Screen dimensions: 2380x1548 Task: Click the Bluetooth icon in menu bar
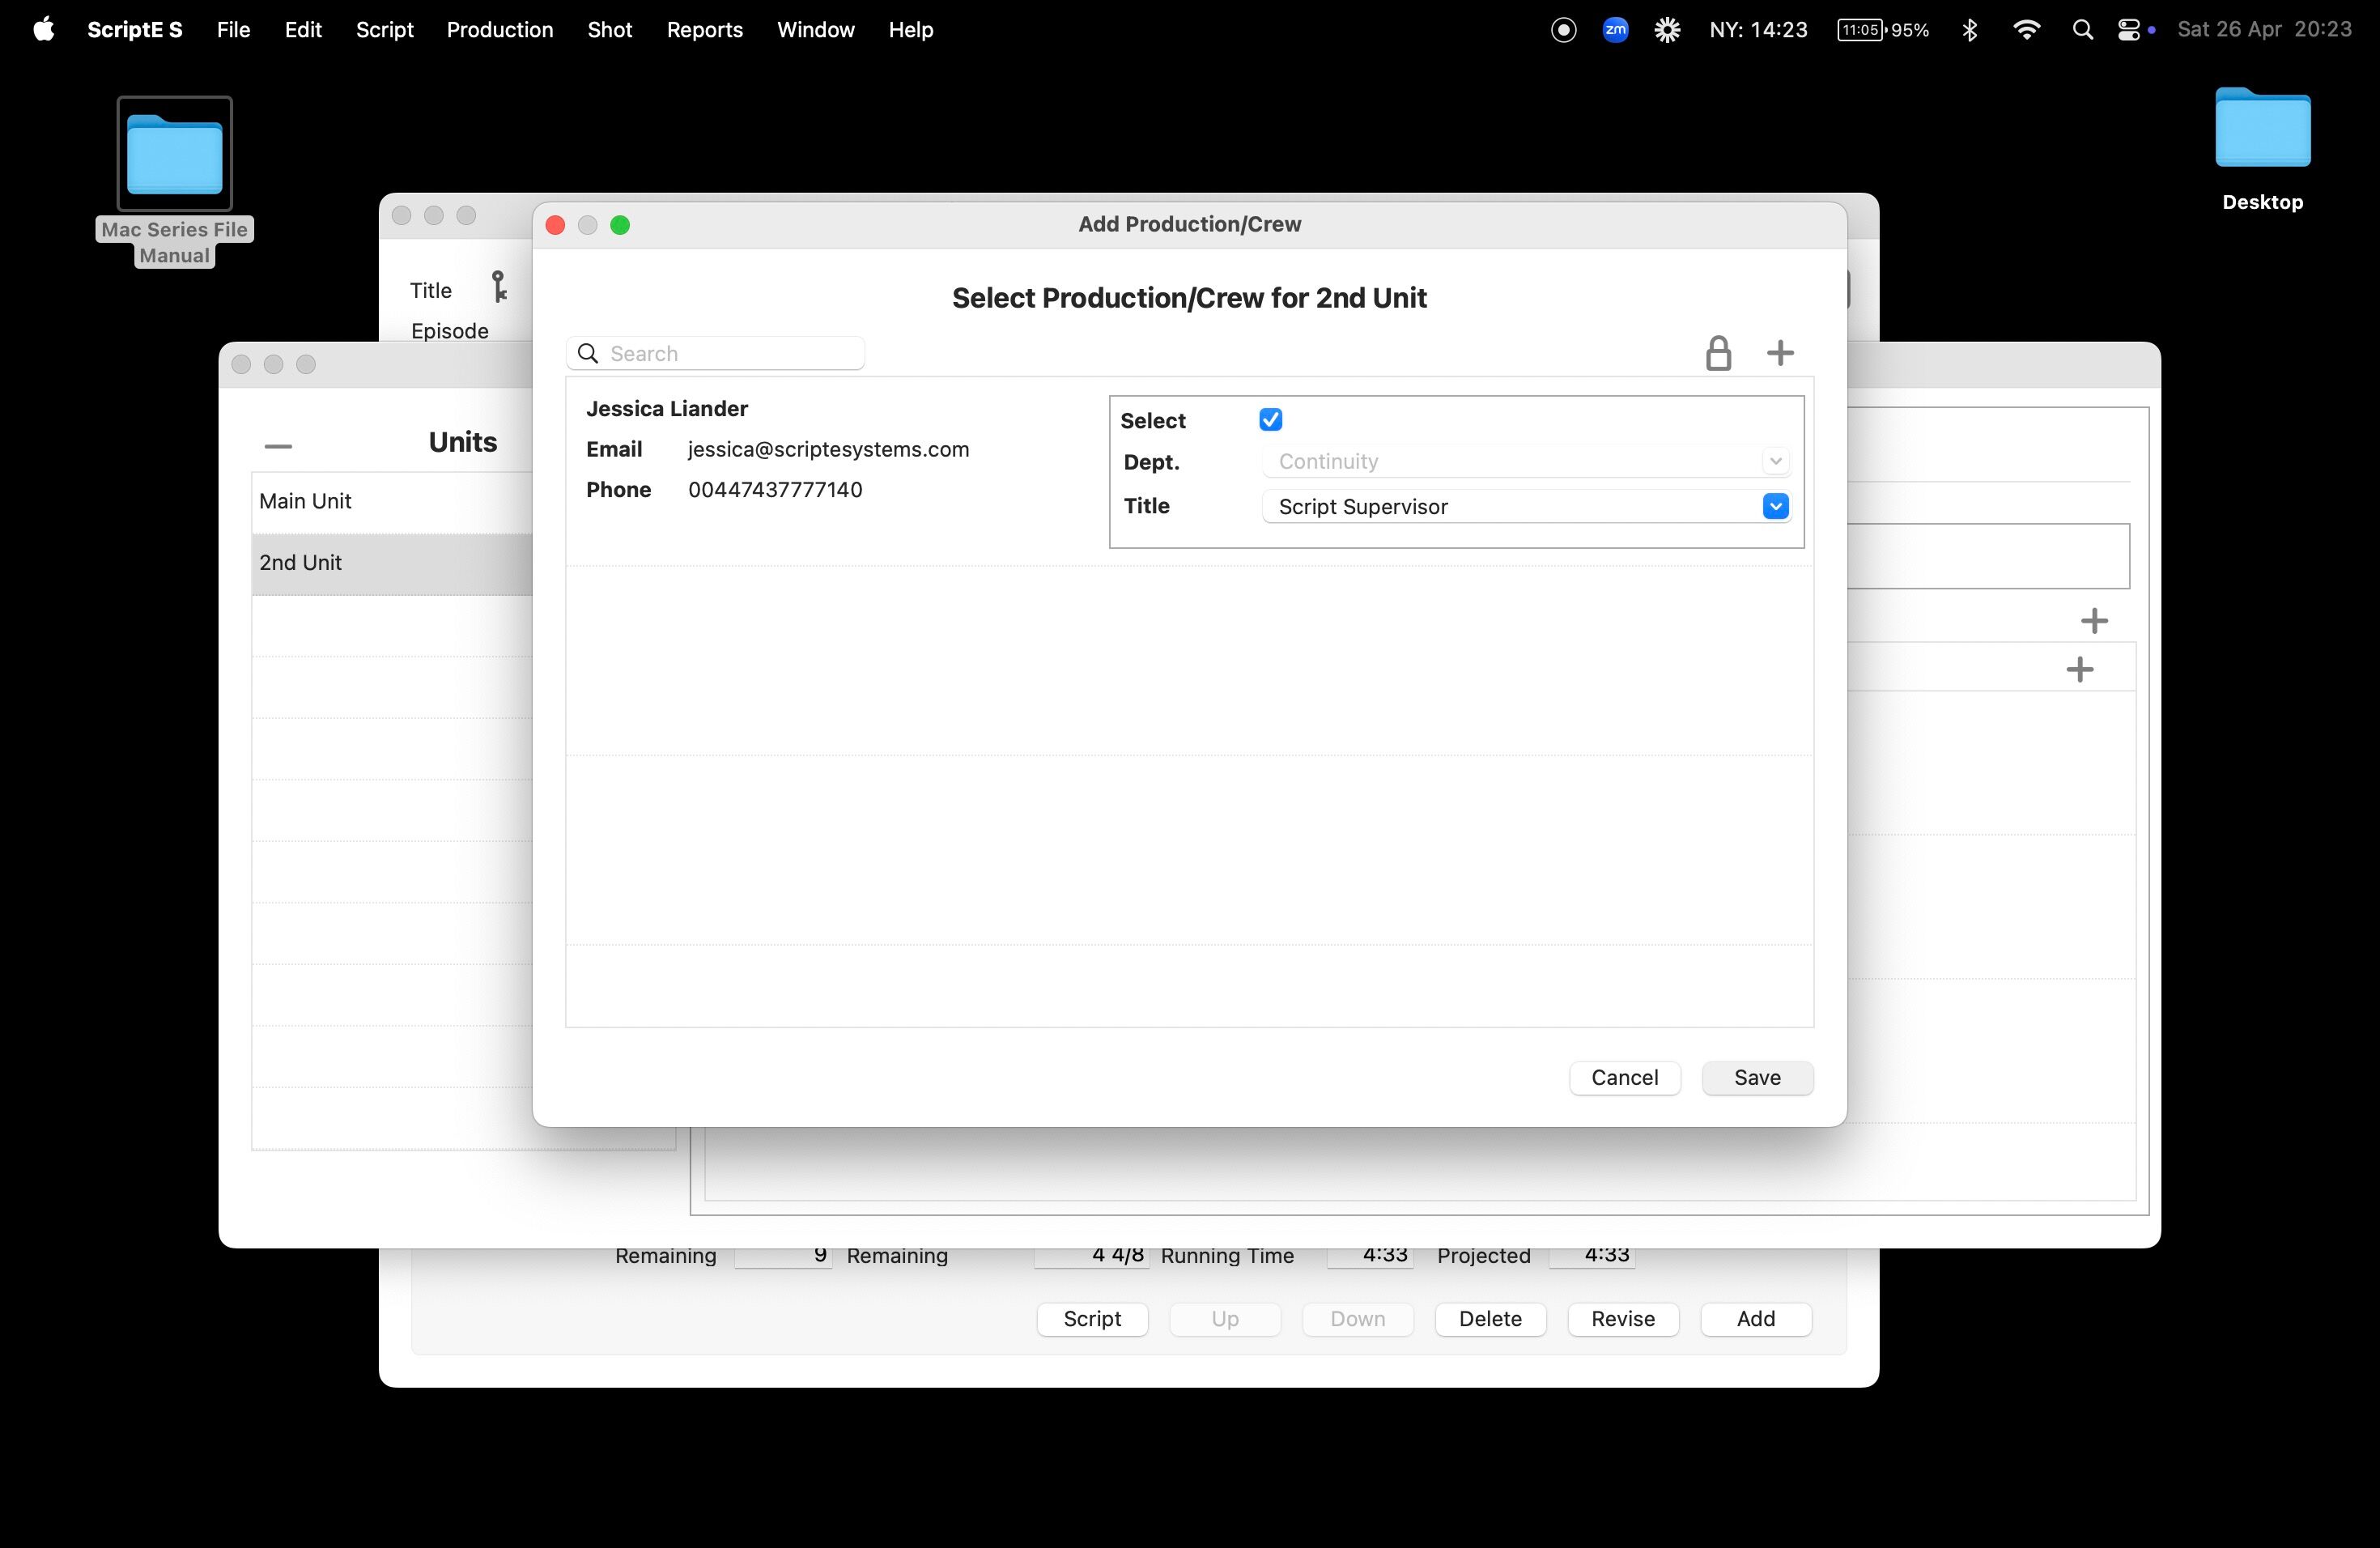(1969, 30)
